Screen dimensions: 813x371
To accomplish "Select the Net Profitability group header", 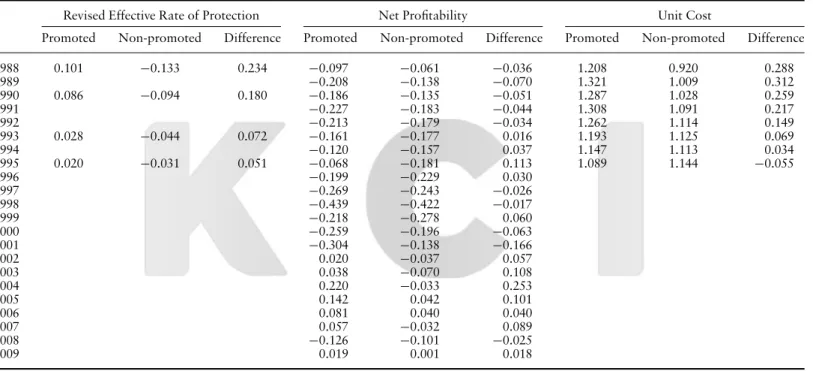I will coord(423,16).
